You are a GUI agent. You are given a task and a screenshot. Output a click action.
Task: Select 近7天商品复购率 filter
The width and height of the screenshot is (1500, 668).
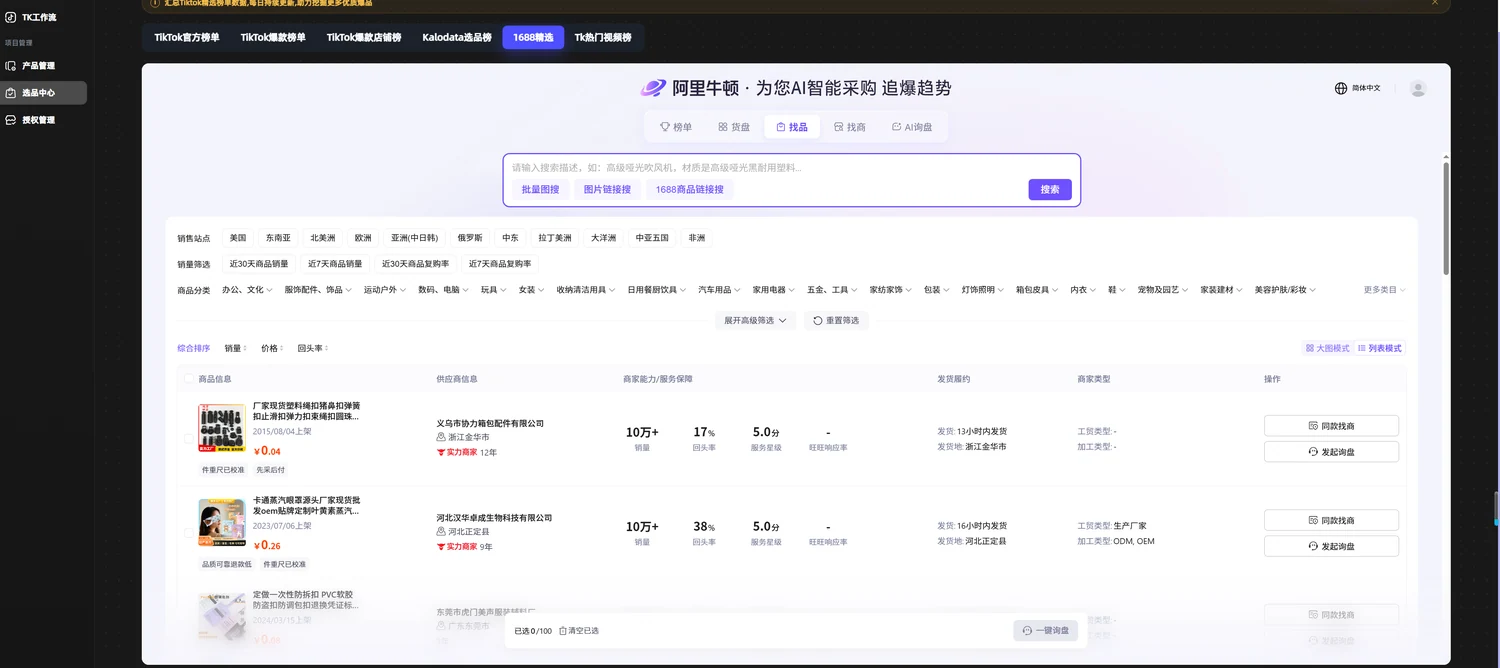500,264
